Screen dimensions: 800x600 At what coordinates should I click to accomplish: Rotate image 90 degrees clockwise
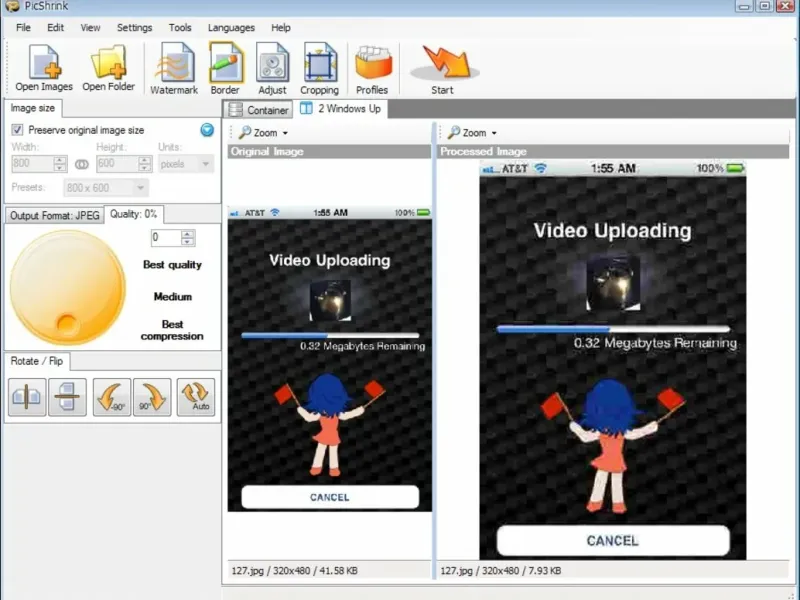click(152, 396)
